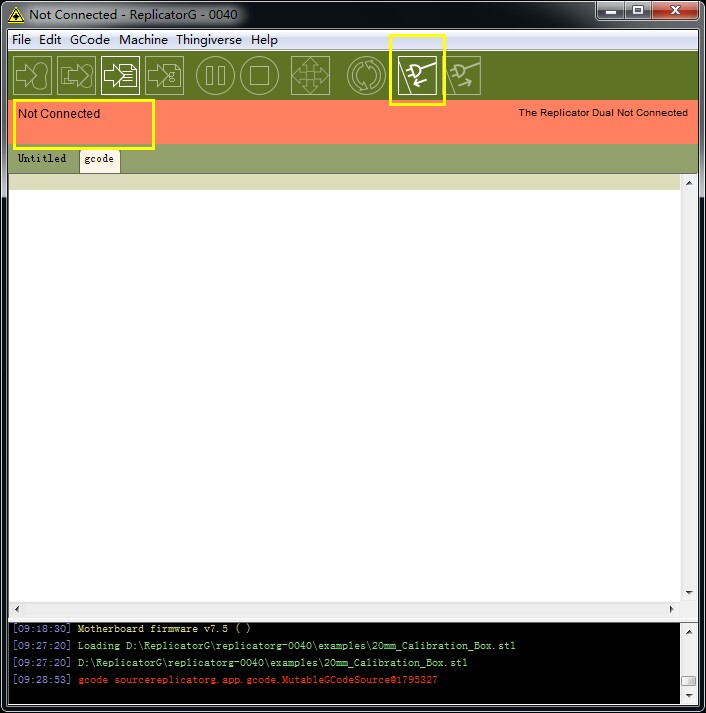The height and width of the screenshot is (713, 706).
Task: Open the control panel arrows icon
Action: coord(310,75)
